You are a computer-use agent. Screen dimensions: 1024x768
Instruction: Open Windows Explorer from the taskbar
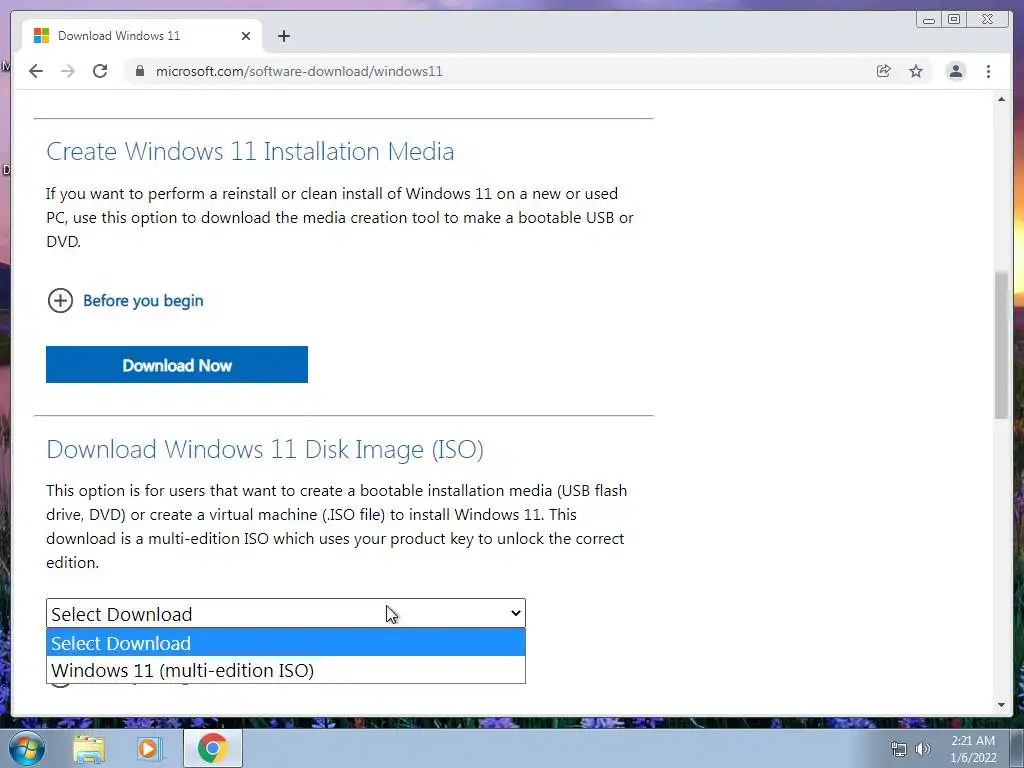click(x=89, y=748)
